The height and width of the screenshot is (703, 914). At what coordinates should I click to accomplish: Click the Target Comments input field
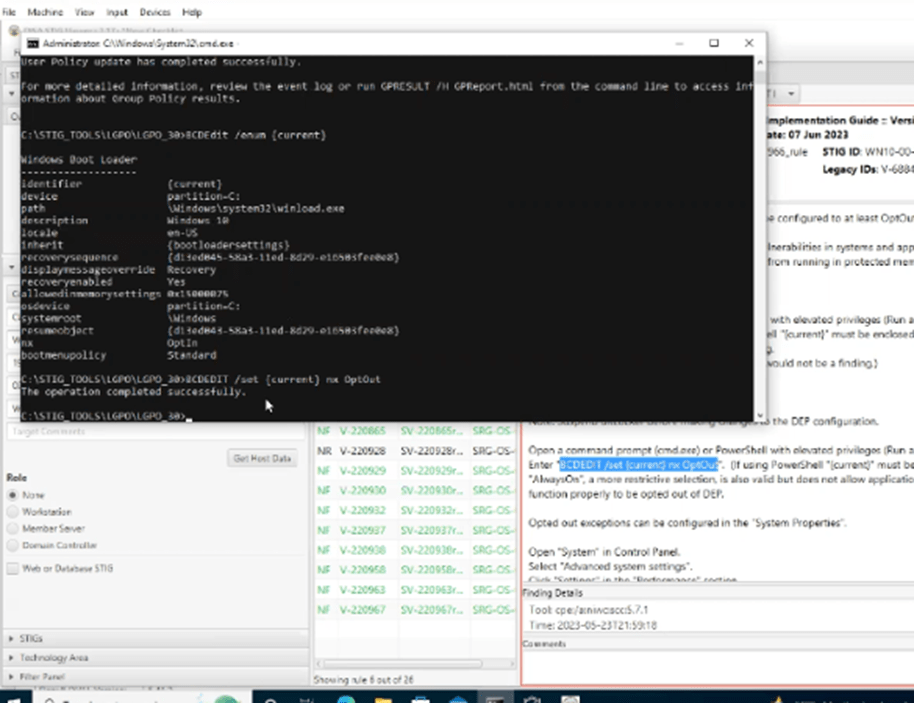point(150,431)
